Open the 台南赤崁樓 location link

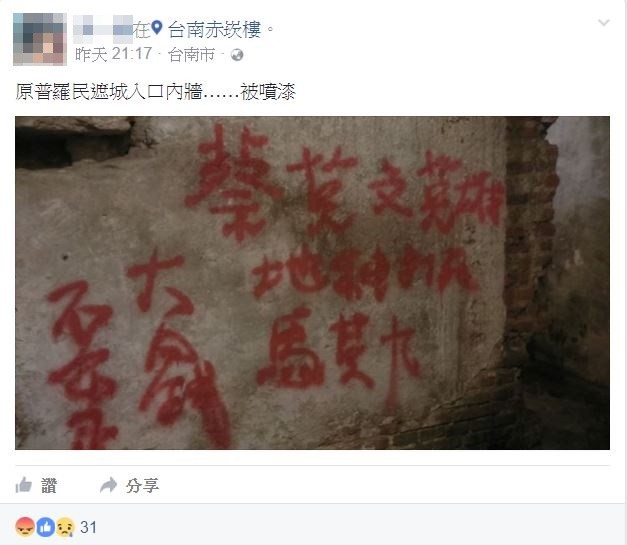point(214,30)
